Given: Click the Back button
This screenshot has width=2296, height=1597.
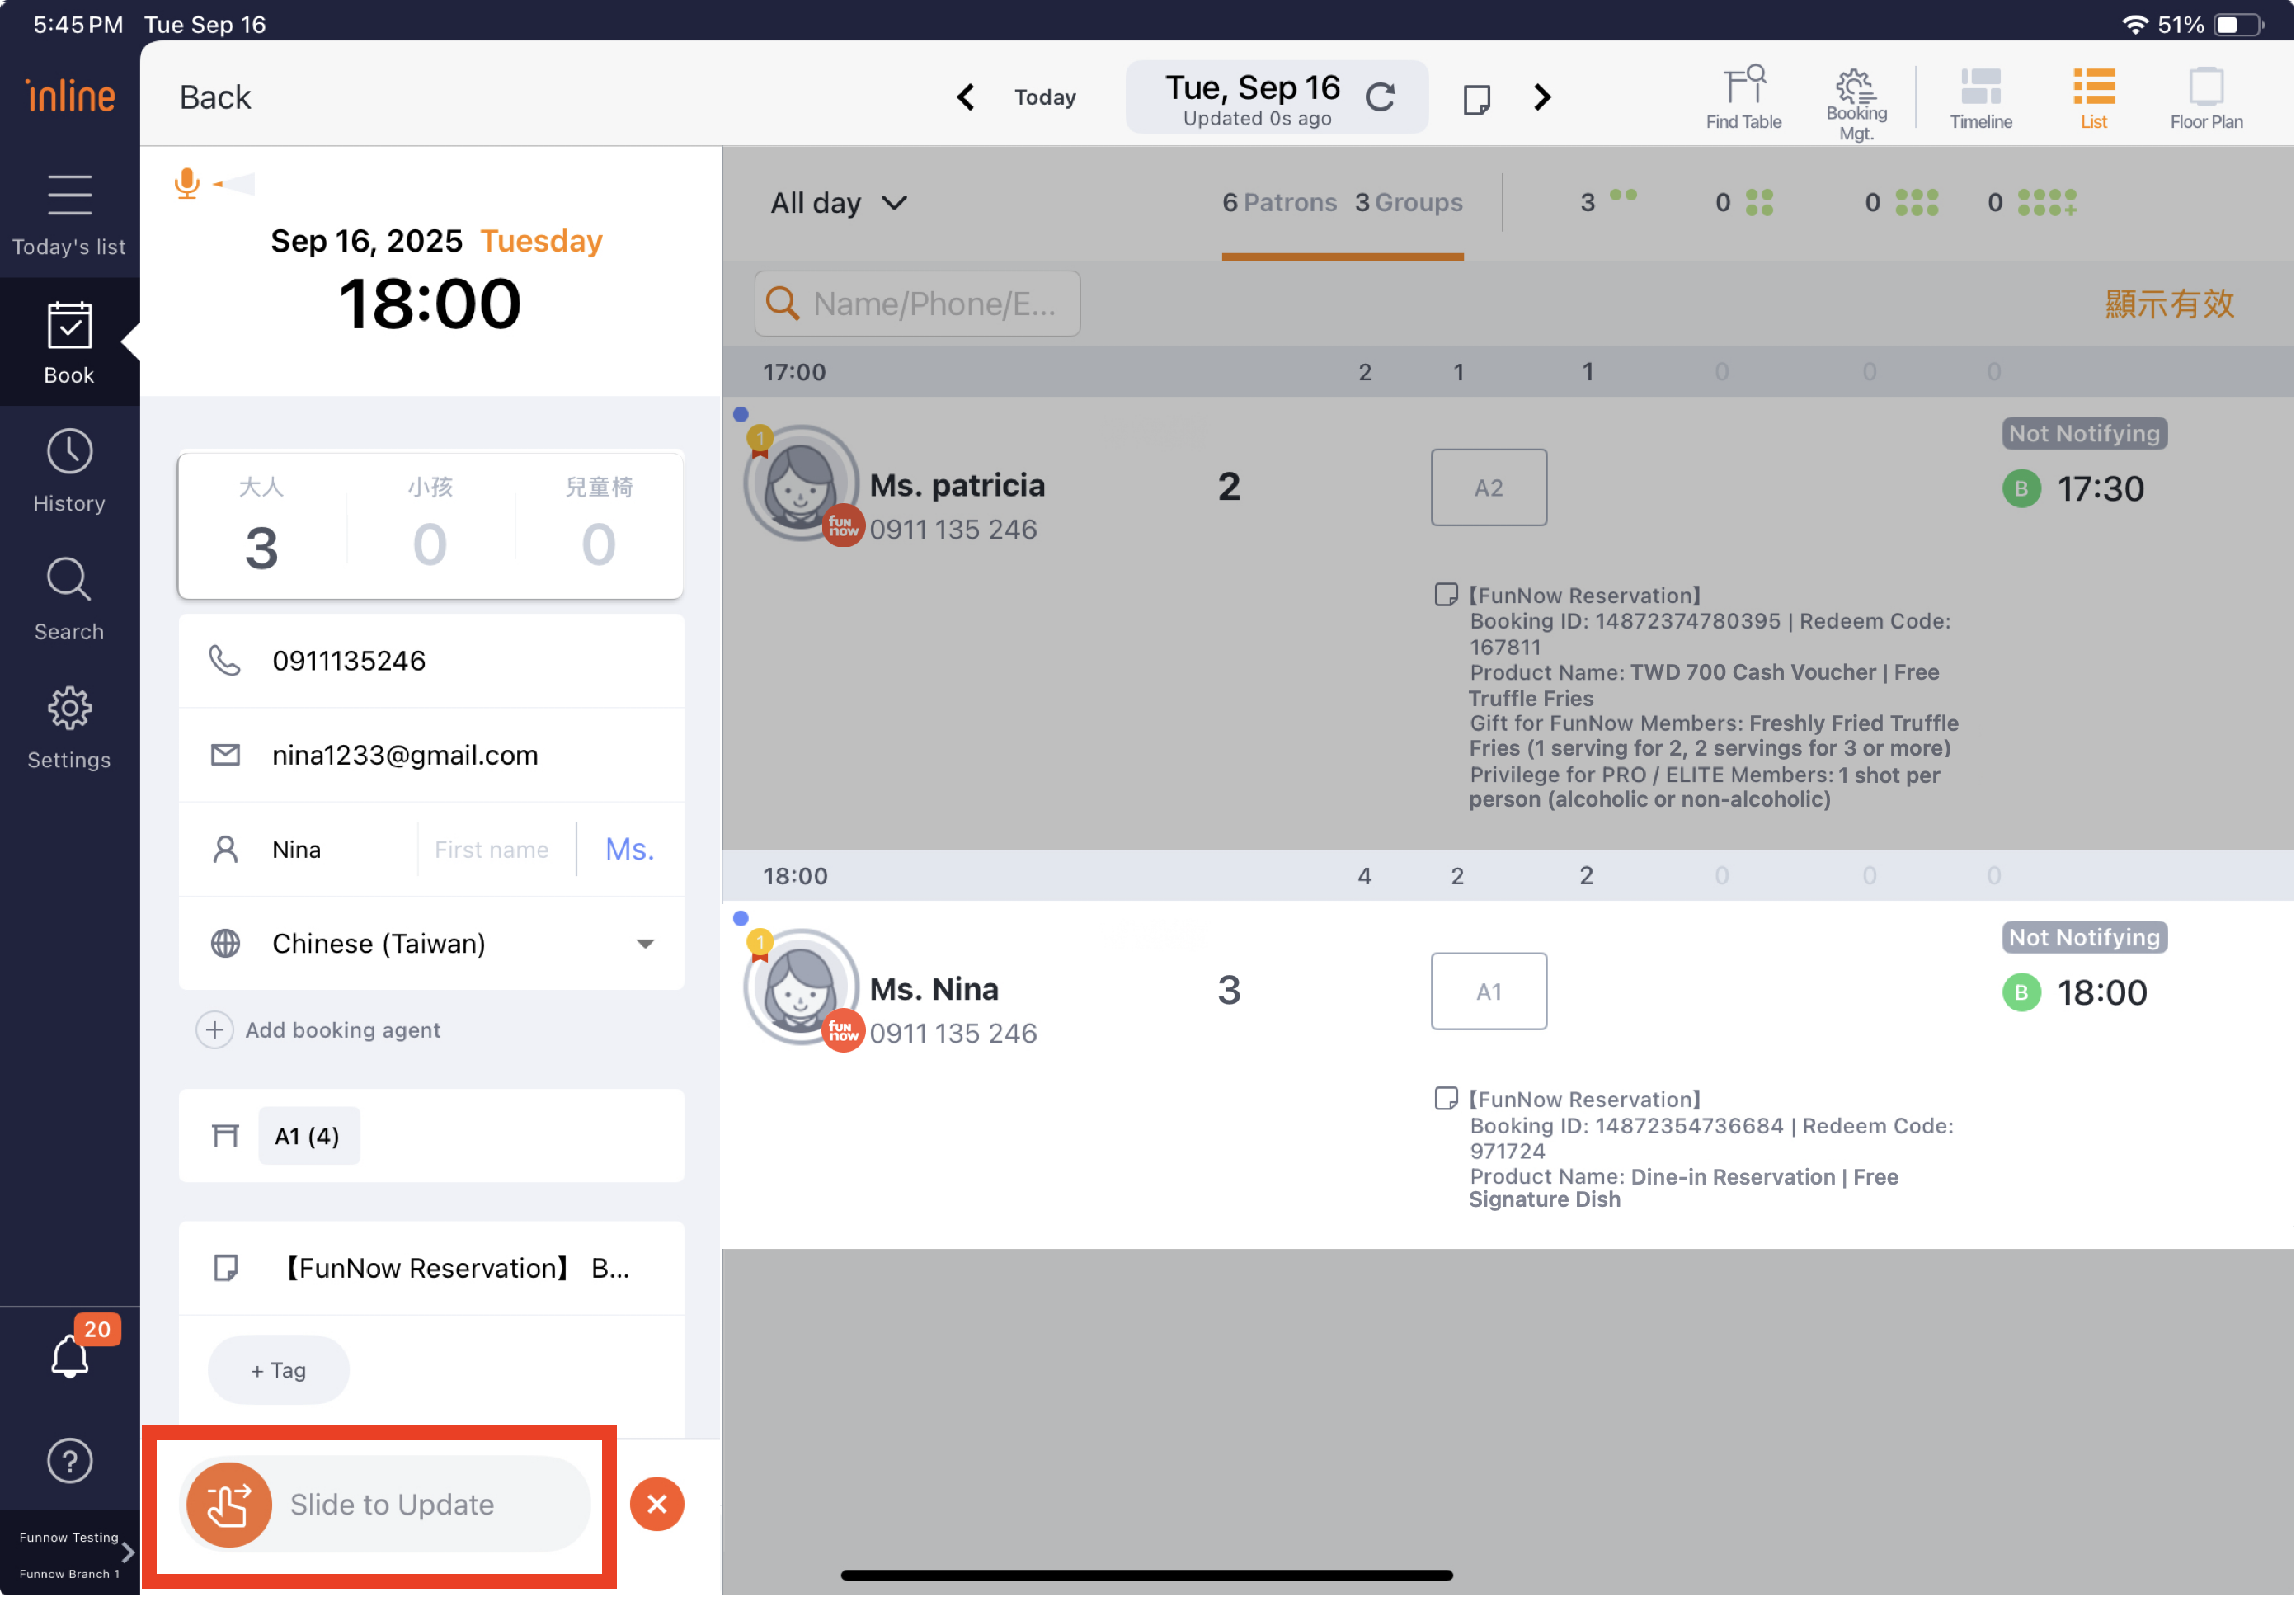Looking at the screenshot, I should pyautogui.click(x=215, y=97).
